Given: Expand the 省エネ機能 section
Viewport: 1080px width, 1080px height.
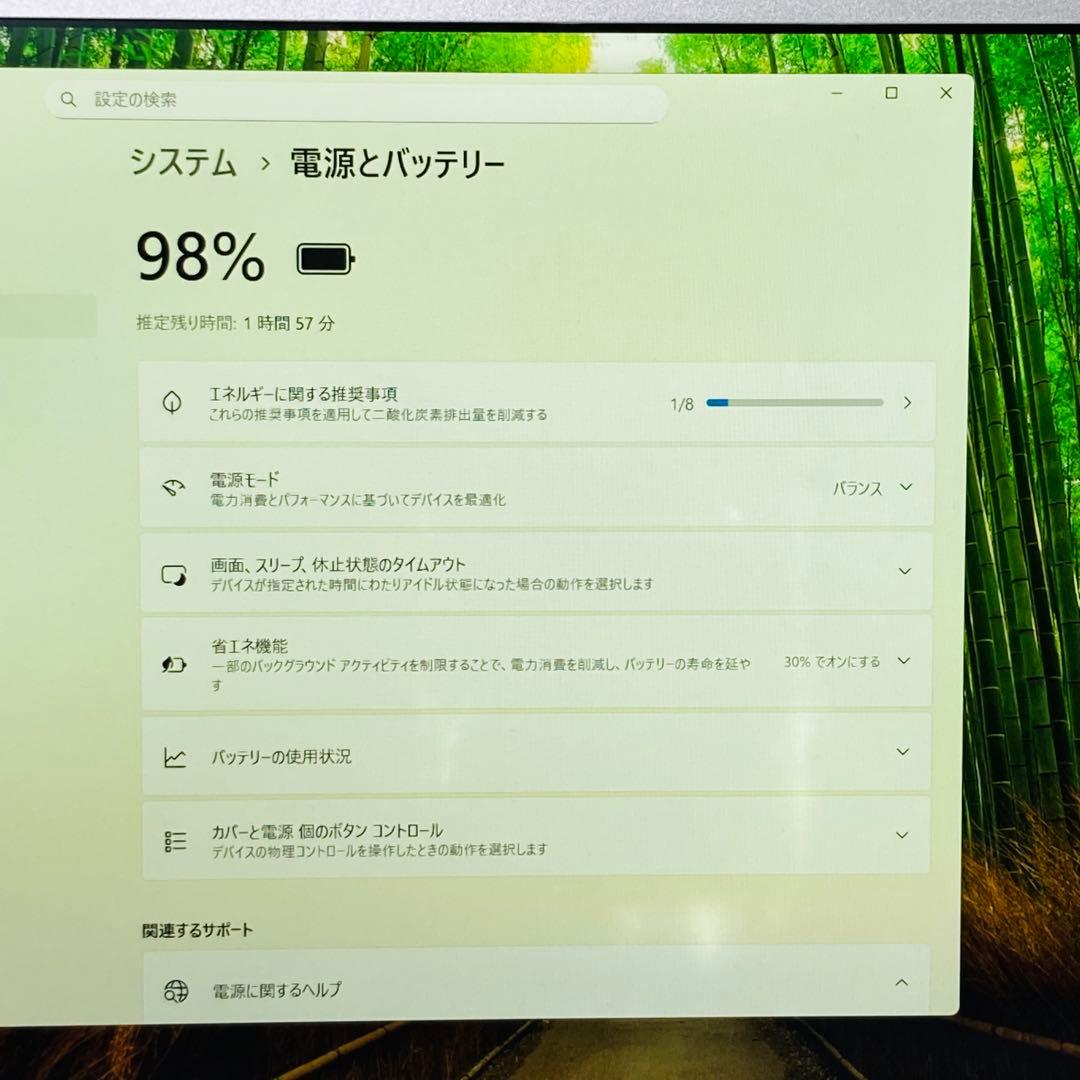Looking at the screenshot, I should [903, 661].
